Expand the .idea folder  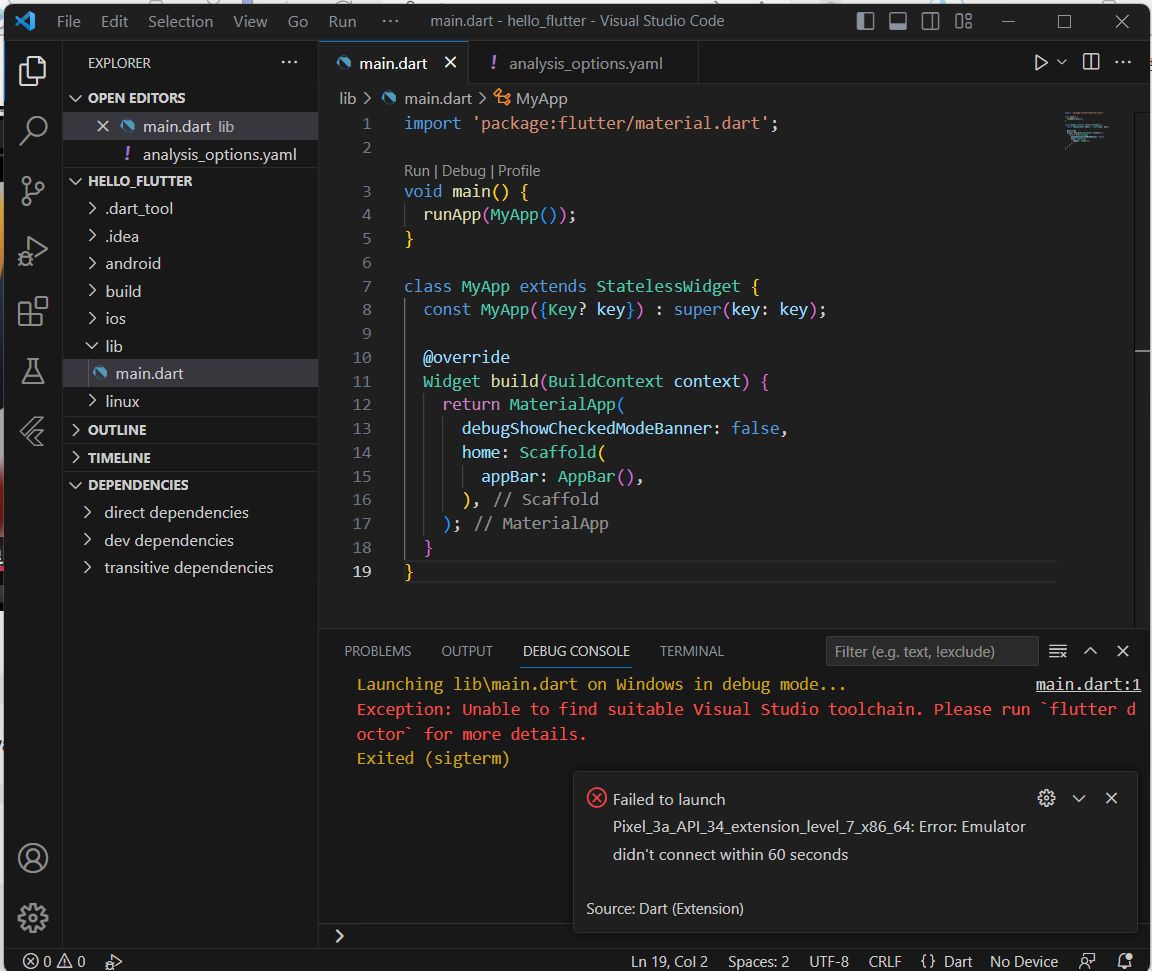pyautogui.click(x=190, y=237)
